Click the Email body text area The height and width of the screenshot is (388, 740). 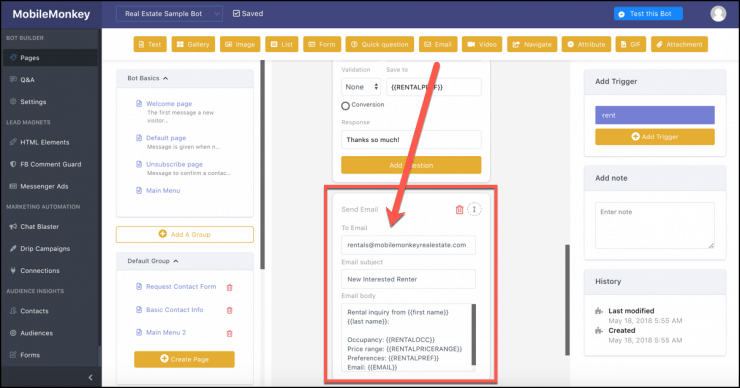(x=406, y=337)
